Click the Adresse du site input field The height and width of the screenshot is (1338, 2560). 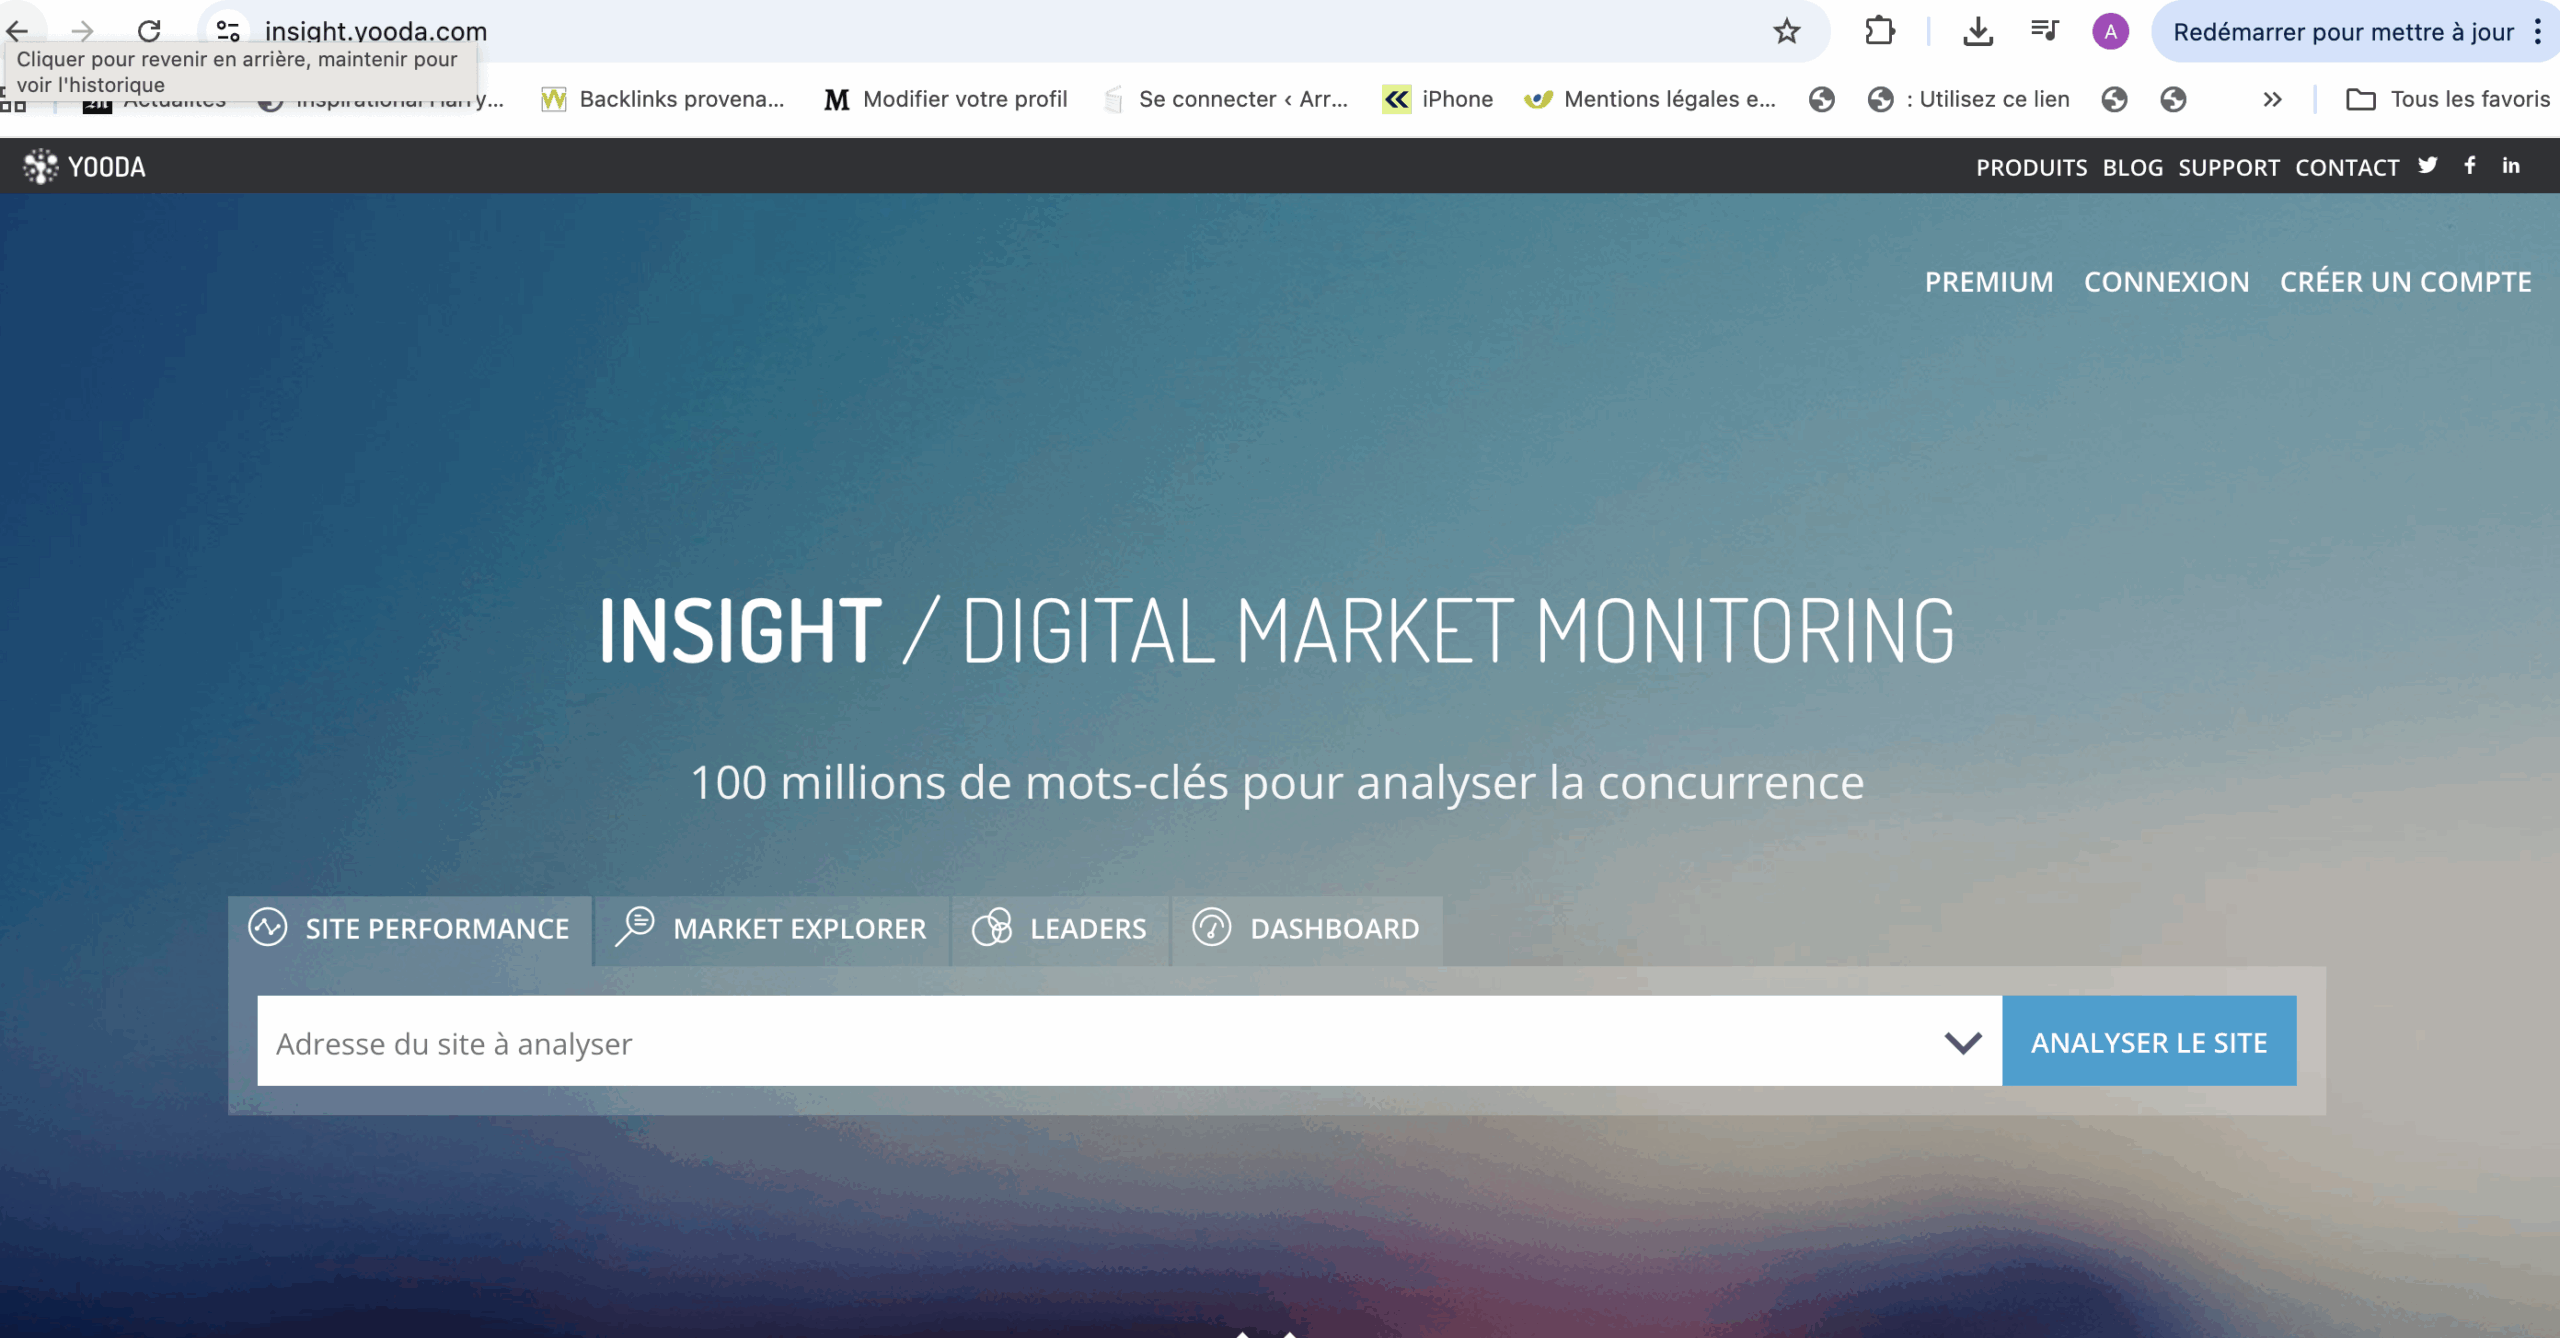pos(1090,1043)
